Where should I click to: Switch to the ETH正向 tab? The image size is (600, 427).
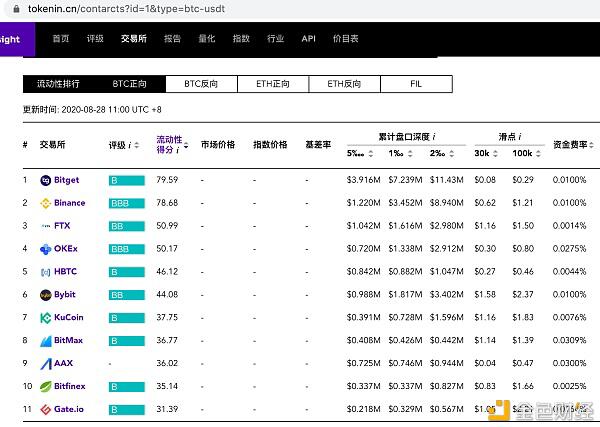[x=273, y=84]
